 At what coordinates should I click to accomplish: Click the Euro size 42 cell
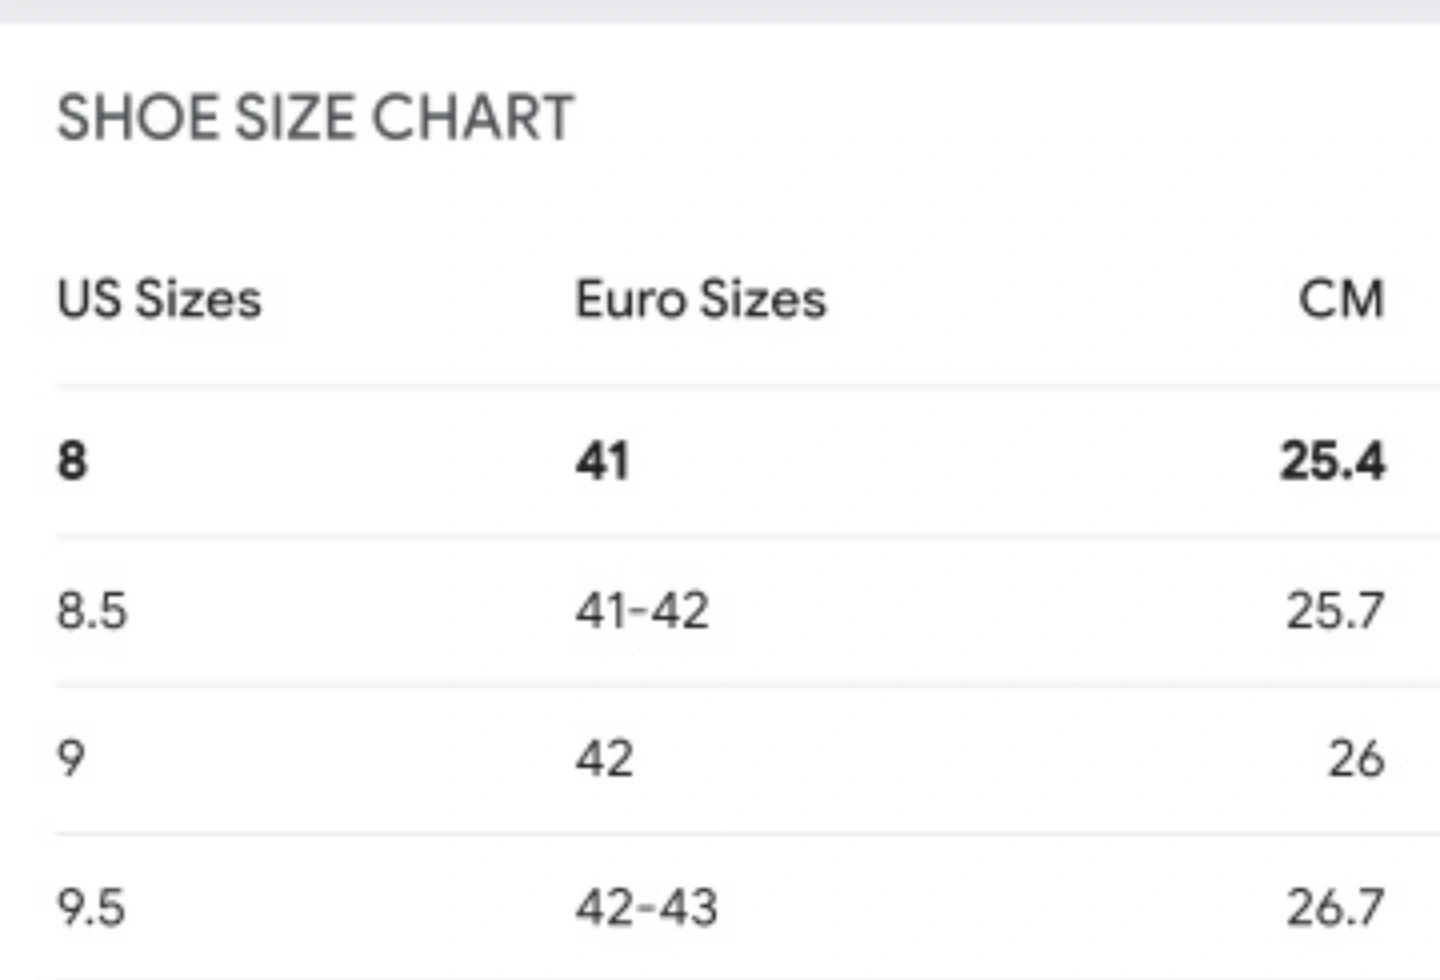[604, 759]
